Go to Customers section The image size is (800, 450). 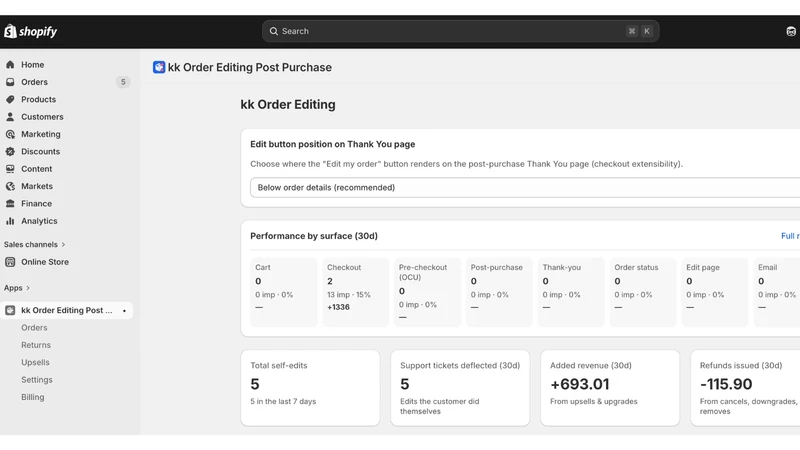click(x=42, y=117)
